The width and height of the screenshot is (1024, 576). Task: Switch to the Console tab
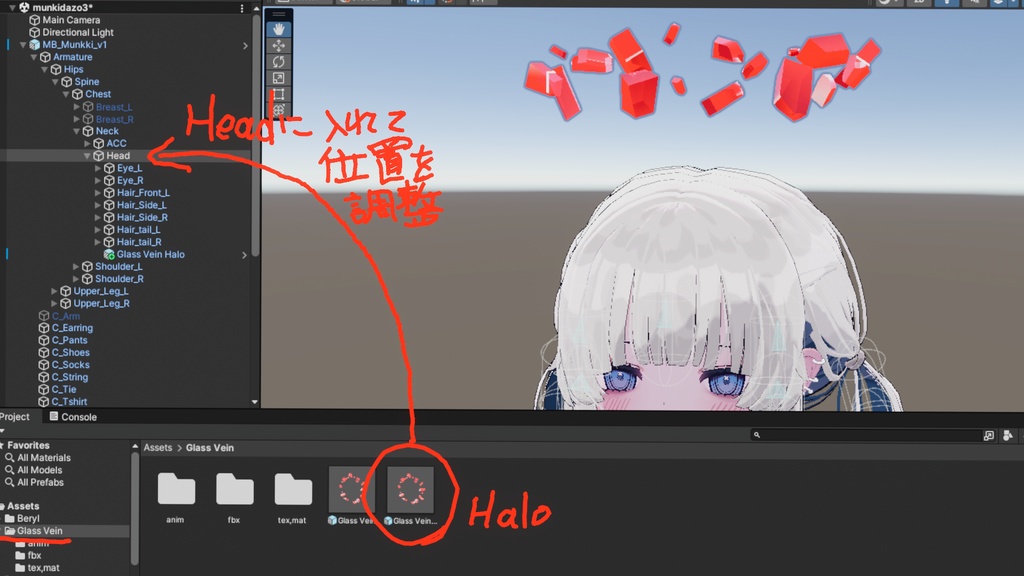pos(73,417)
